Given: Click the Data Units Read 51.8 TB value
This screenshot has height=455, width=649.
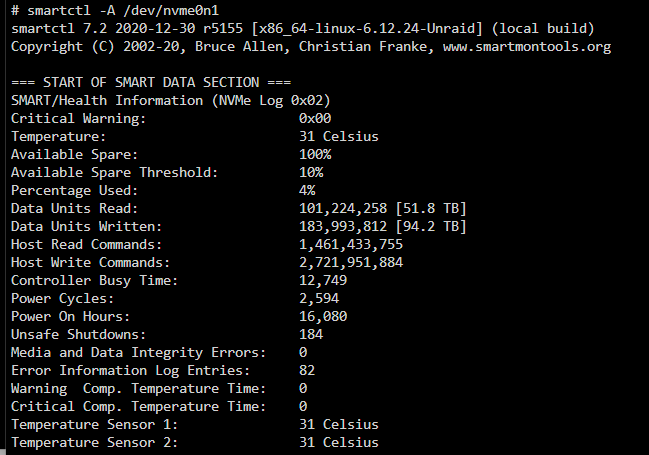Looking at the screenshot, I should click(431, 208).
